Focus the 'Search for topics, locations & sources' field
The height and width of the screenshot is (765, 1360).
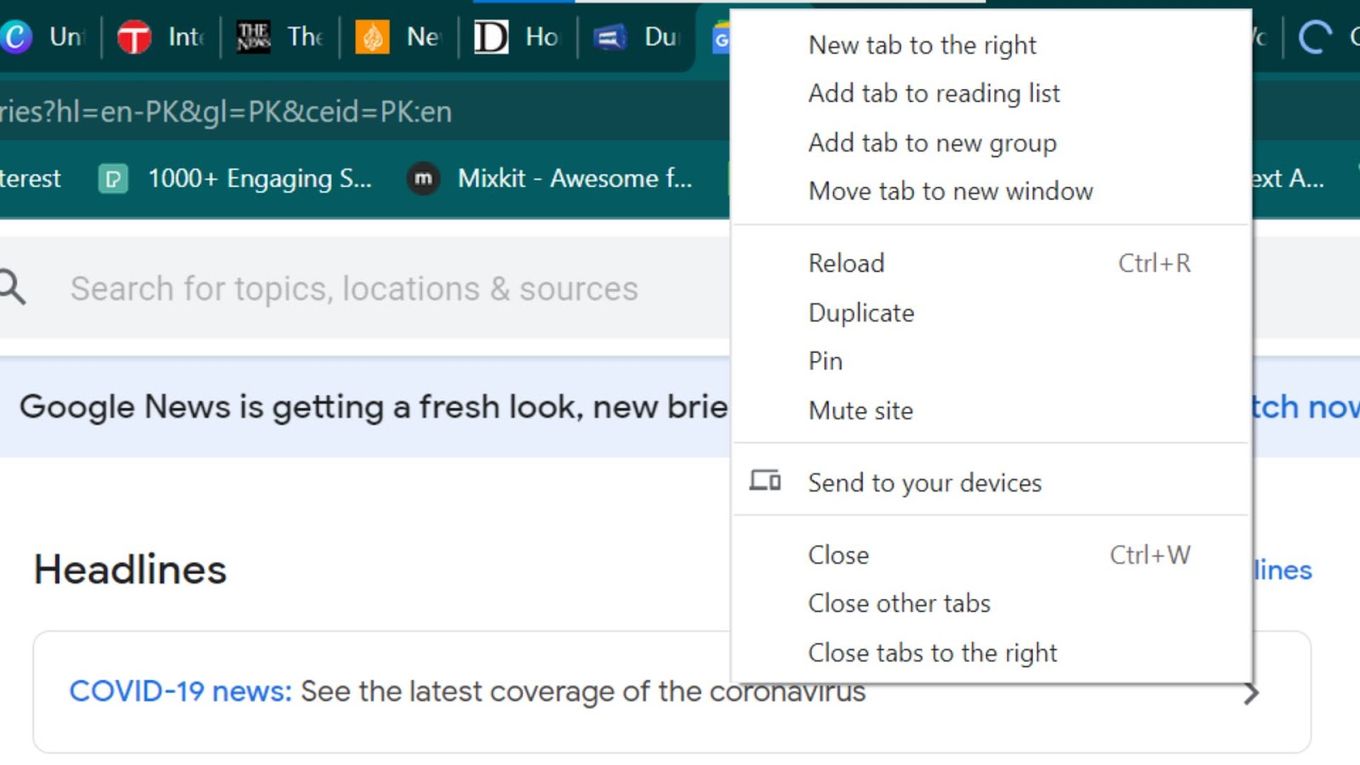pyautogui.click(x=354, y=289)
